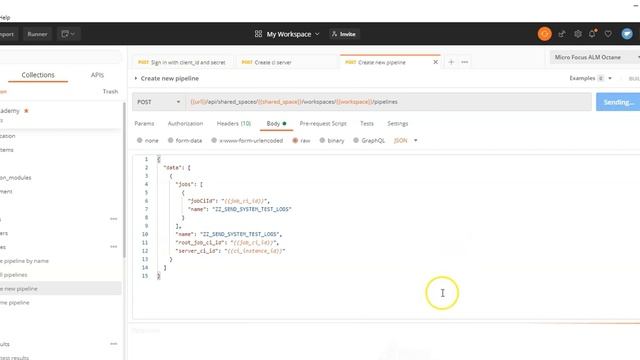Open the My Workspace dropdown
640x360 pixels.
point(293,34)
